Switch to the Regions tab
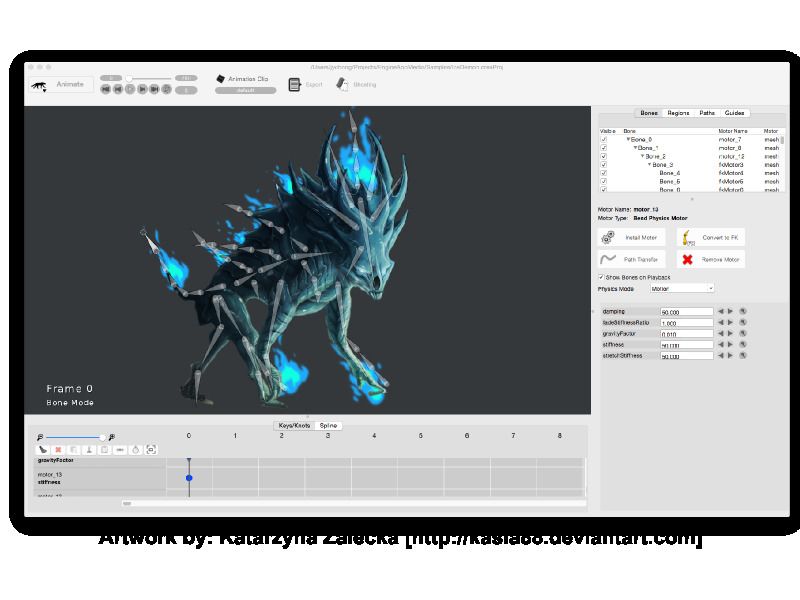Image resolution: width=800 pixels, height=600 pixels. coord(676,113)
